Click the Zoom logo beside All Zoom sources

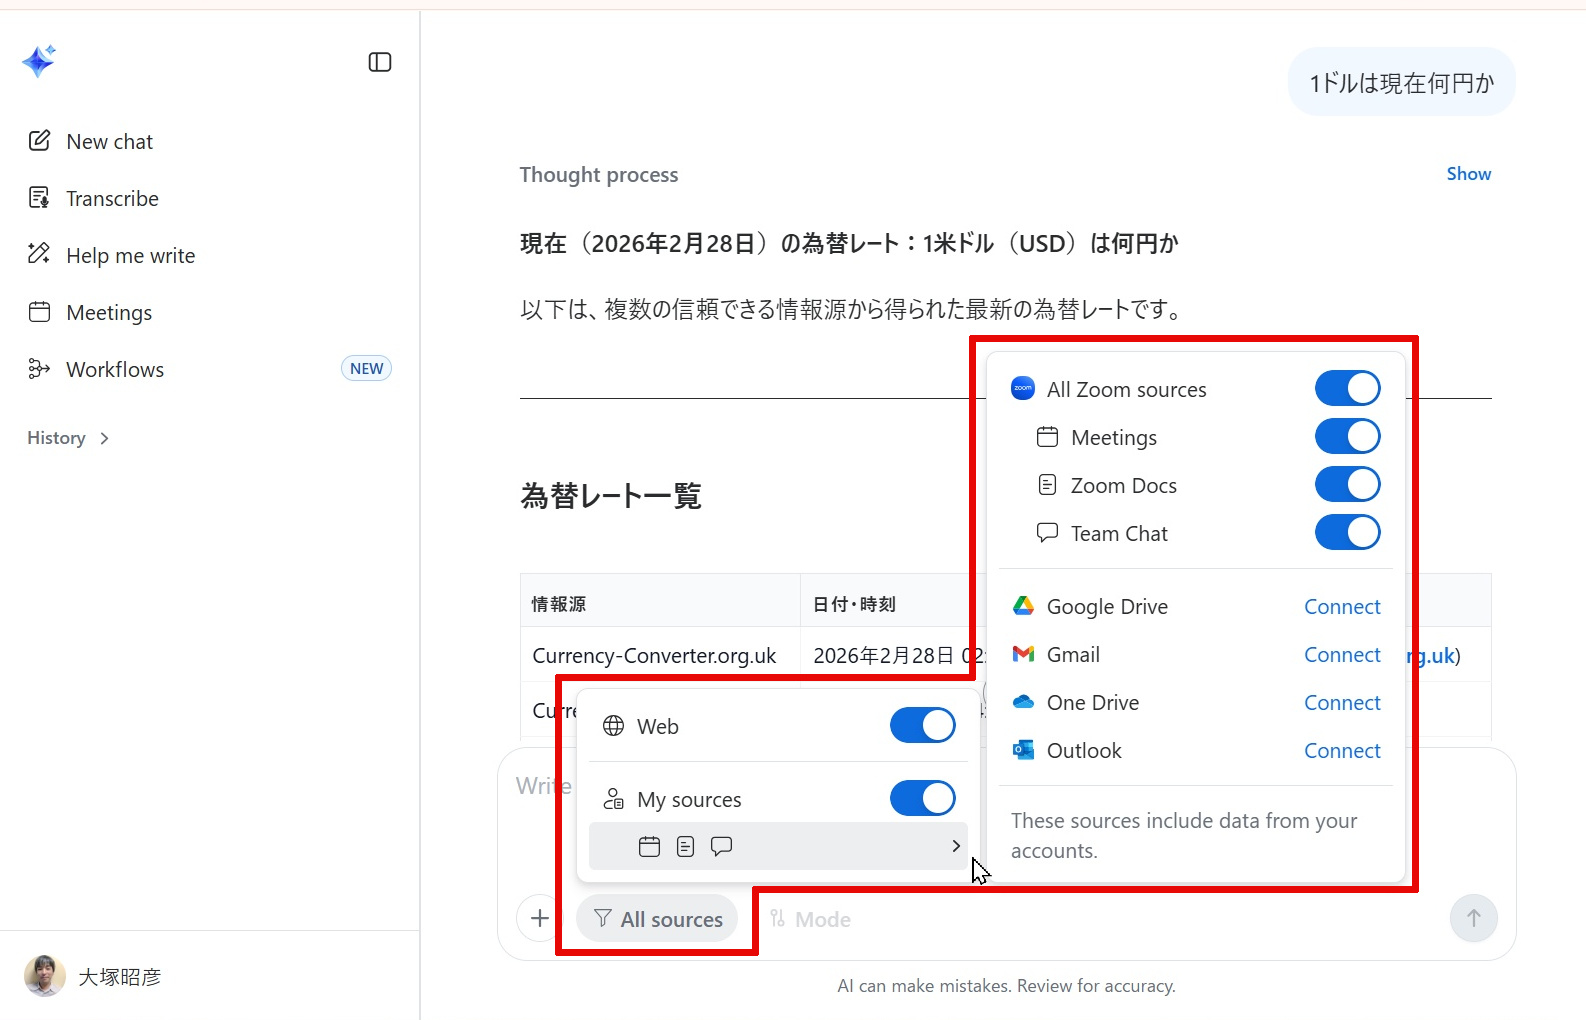coord(1023,388)
